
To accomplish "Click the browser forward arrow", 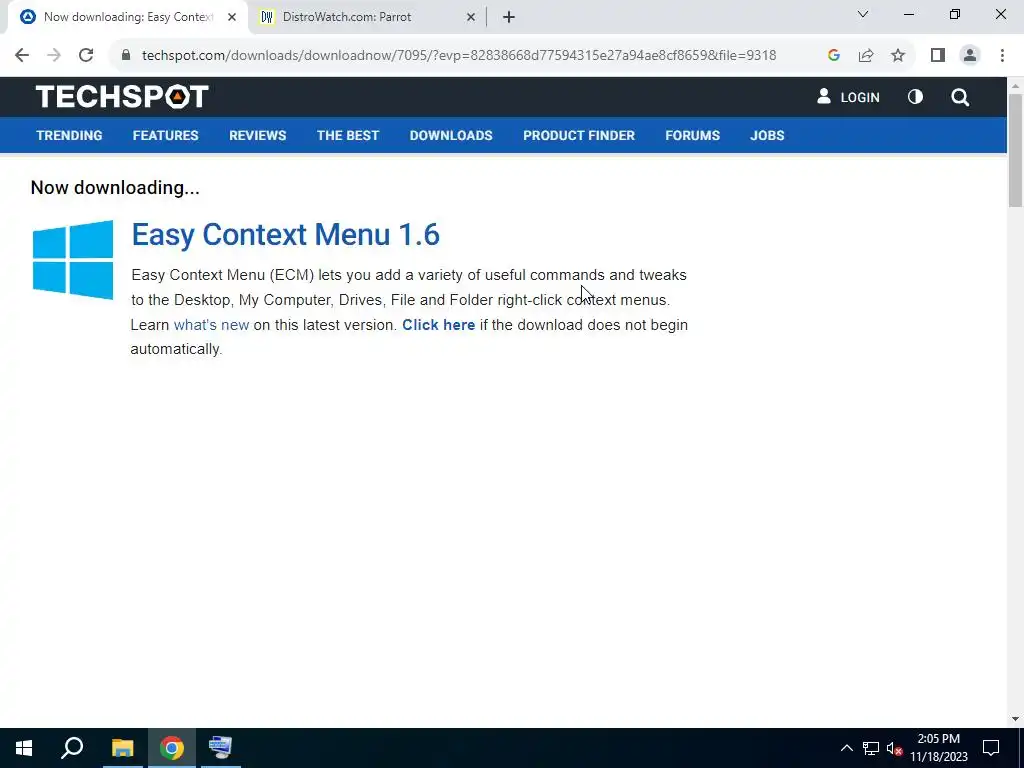I will 54,56.
